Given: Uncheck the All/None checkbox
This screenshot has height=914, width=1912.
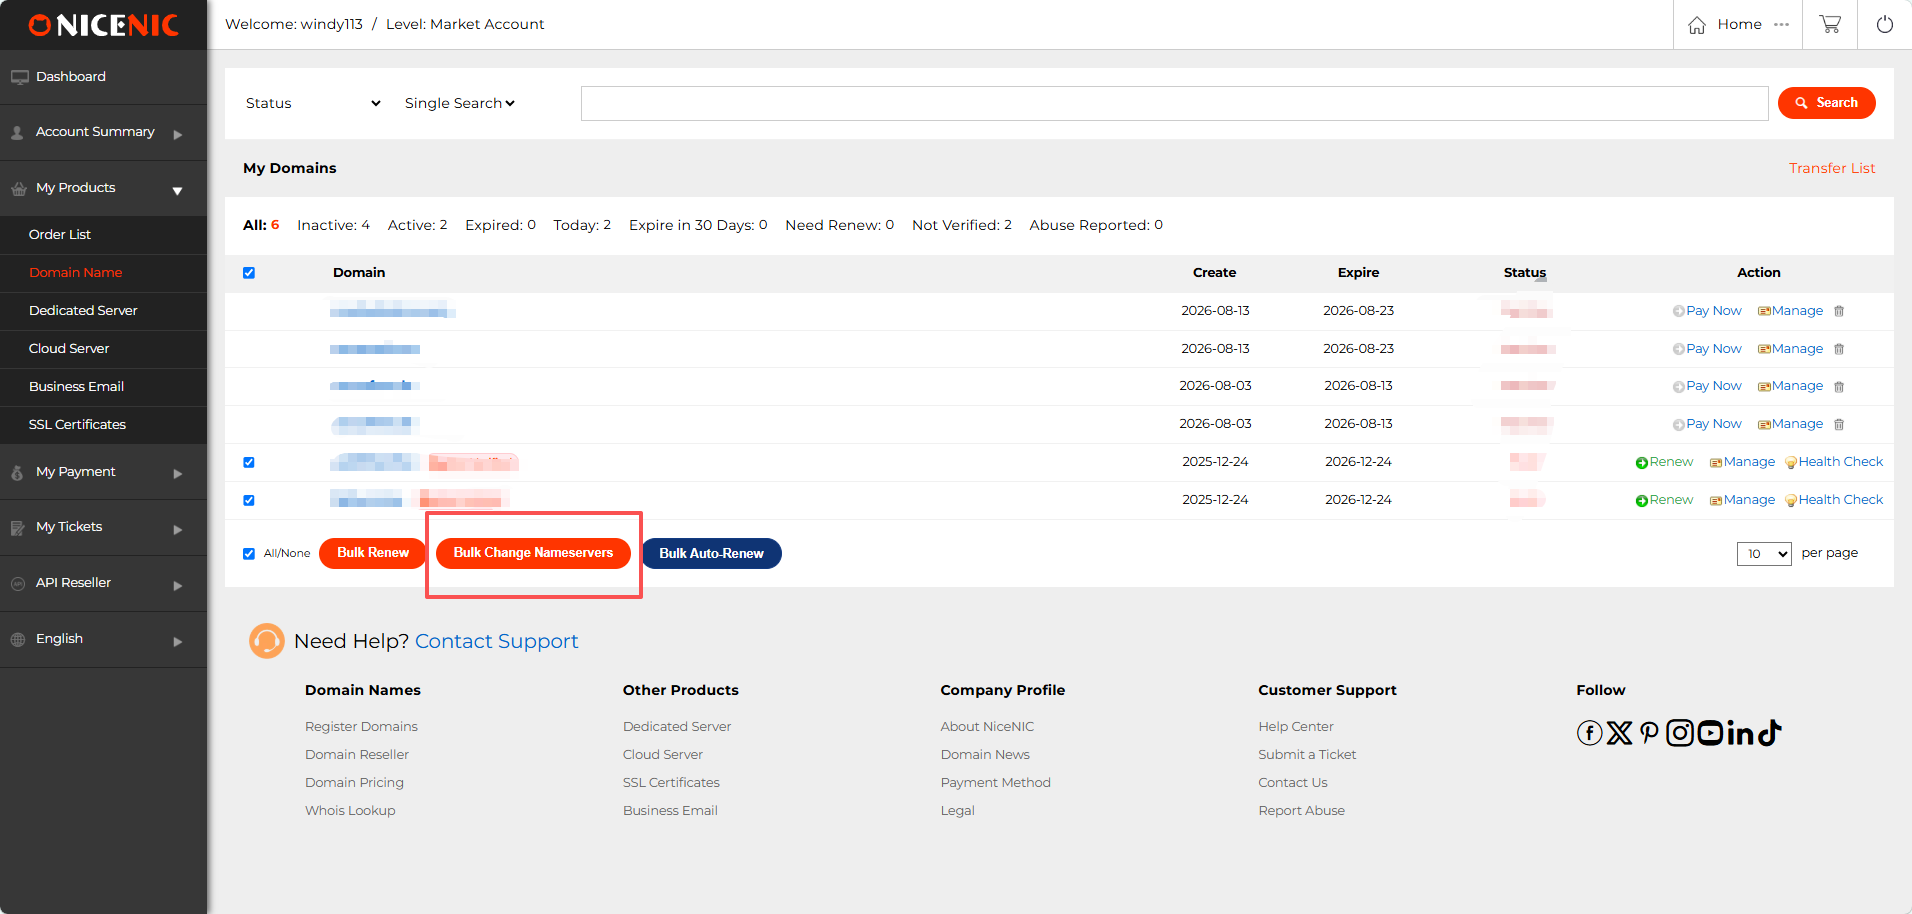Looking at the screenshot, I should tap(249, 553).
